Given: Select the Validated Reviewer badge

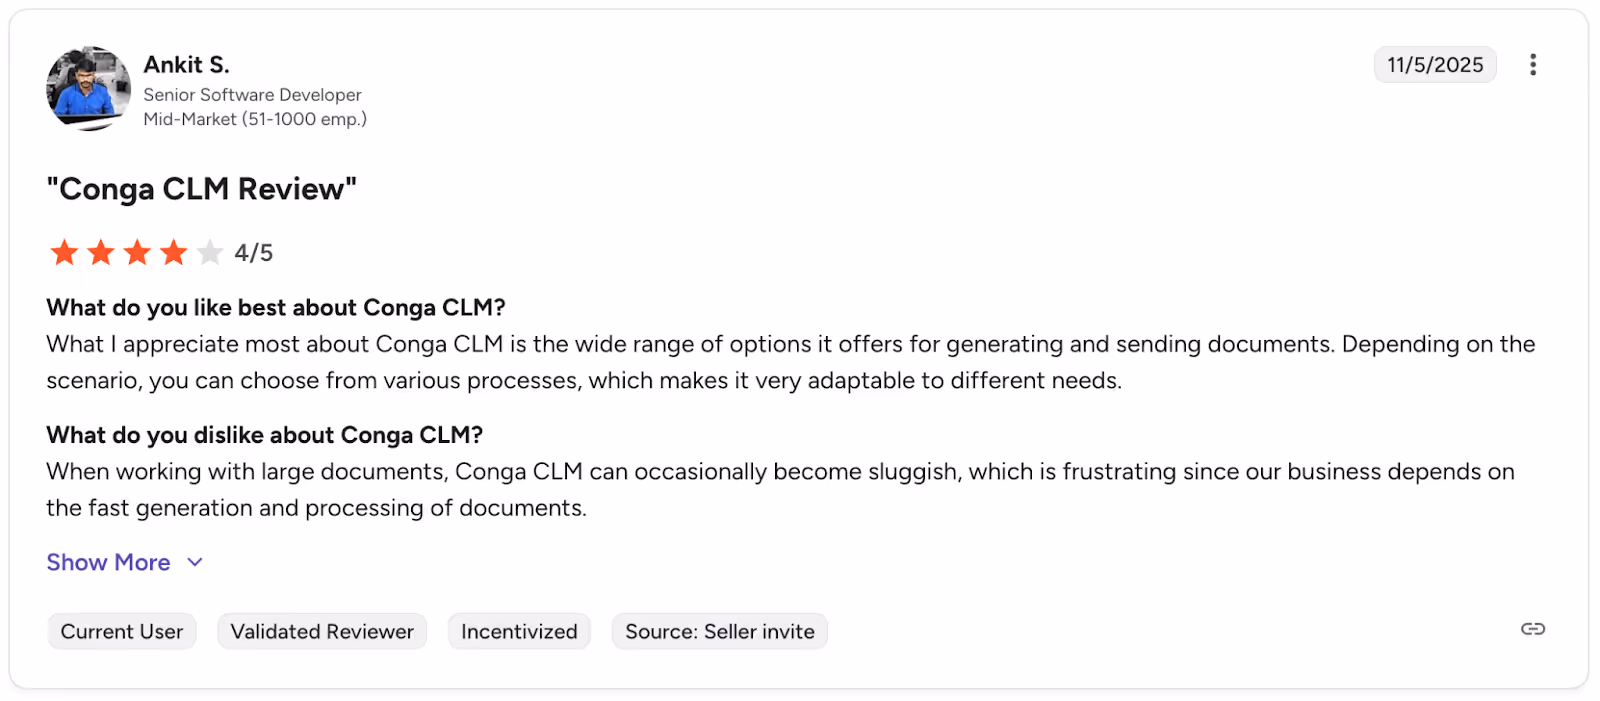Looking at the screenshot, I should point(321,631).
